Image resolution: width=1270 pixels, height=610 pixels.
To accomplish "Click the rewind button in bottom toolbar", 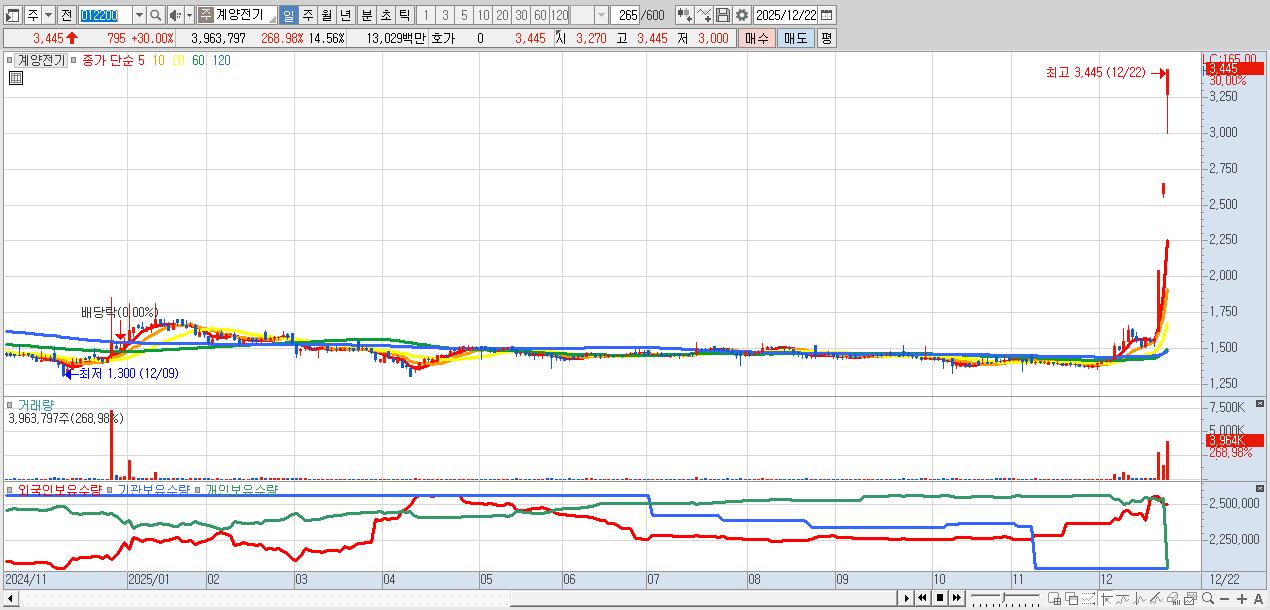I will coord(922,598).
